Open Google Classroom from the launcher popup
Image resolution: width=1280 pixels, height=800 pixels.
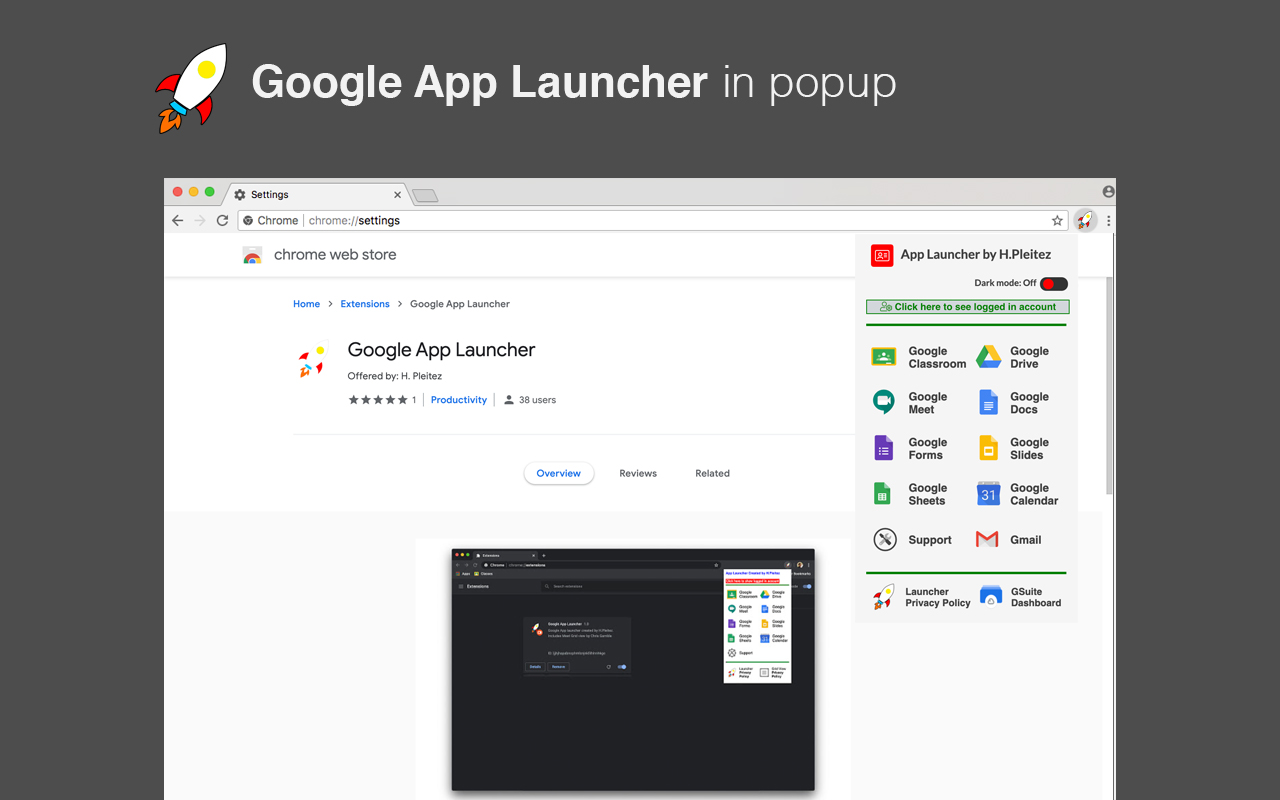coord(919,357)
